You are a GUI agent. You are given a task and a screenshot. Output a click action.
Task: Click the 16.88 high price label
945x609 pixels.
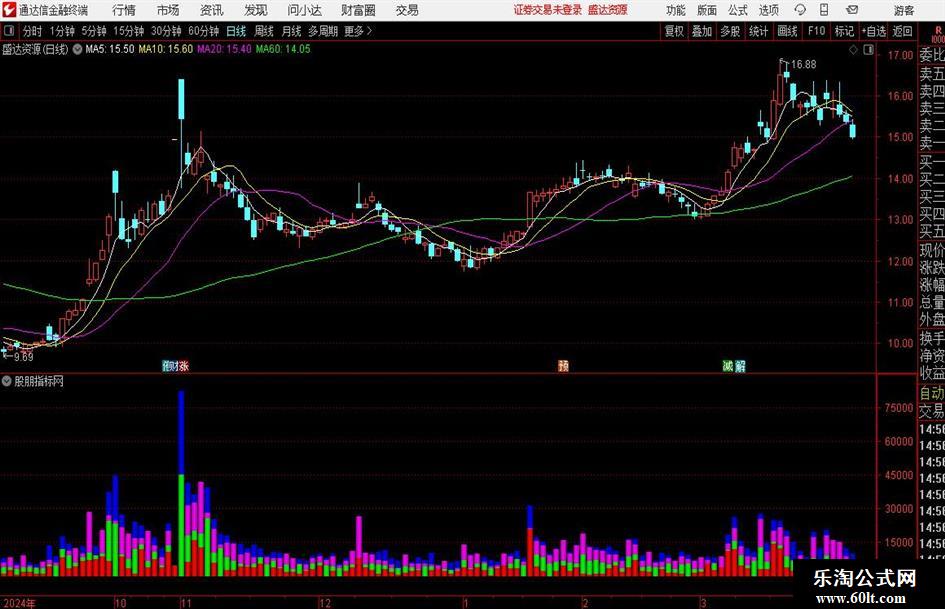803,65
